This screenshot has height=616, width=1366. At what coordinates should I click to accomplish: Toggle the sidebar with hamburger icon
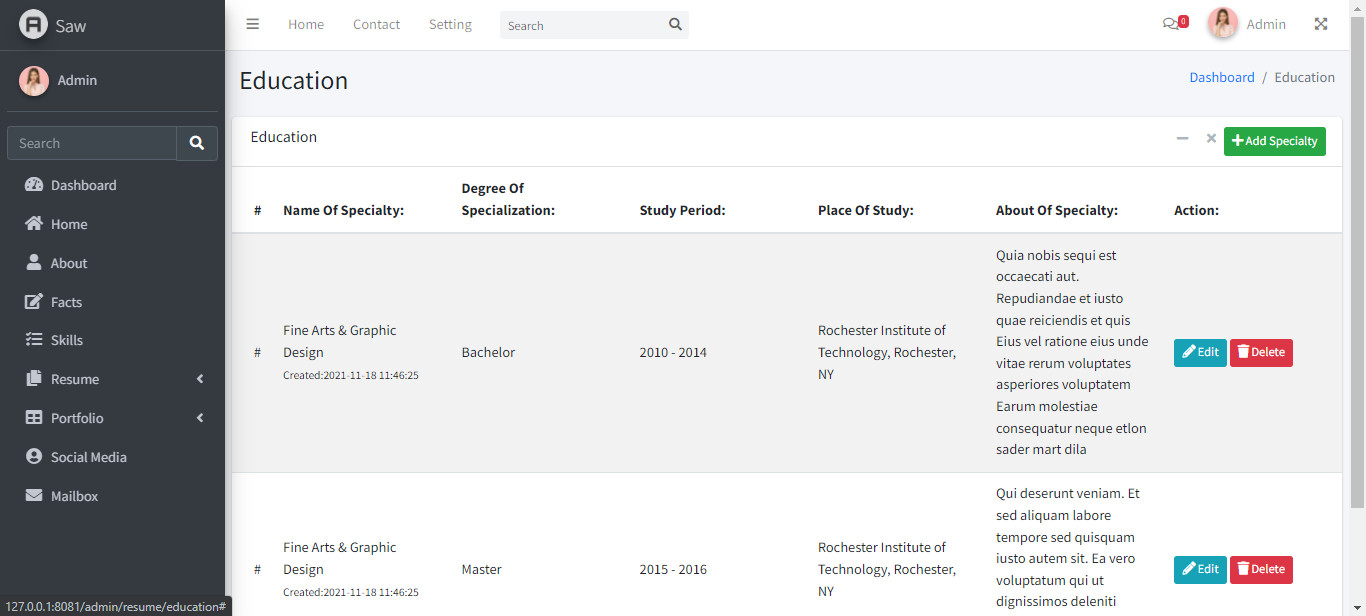pyautogui.click(x=253, y=24)
